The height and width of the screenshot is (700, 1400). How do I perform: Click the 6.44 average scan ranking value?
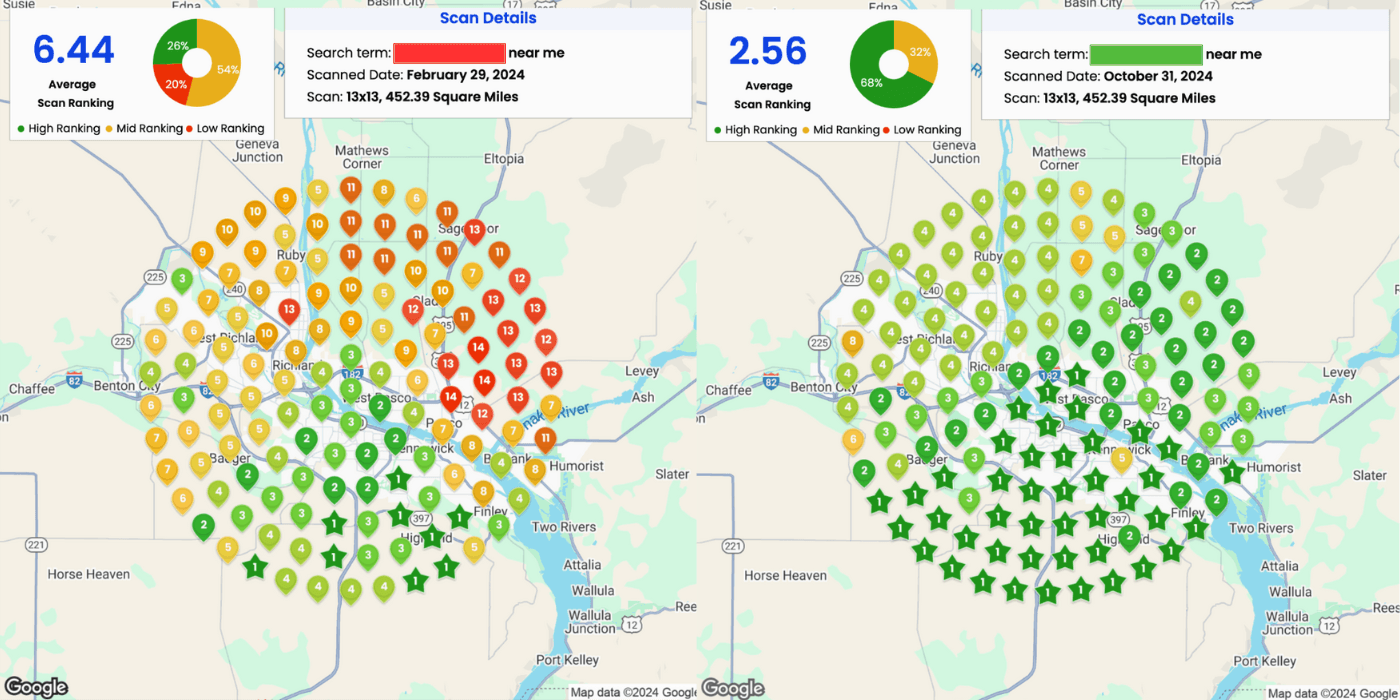coord(74,49)
